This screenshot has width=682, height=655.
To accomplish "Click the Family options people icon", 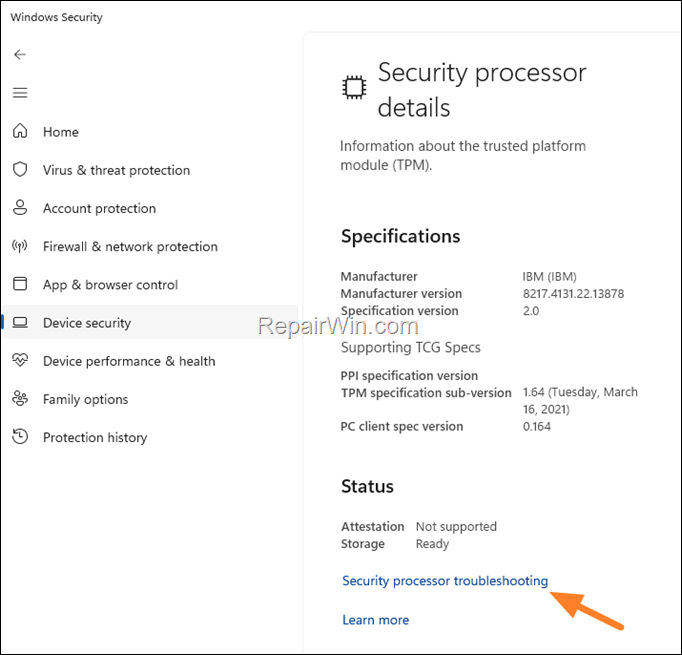I will 20,398.
